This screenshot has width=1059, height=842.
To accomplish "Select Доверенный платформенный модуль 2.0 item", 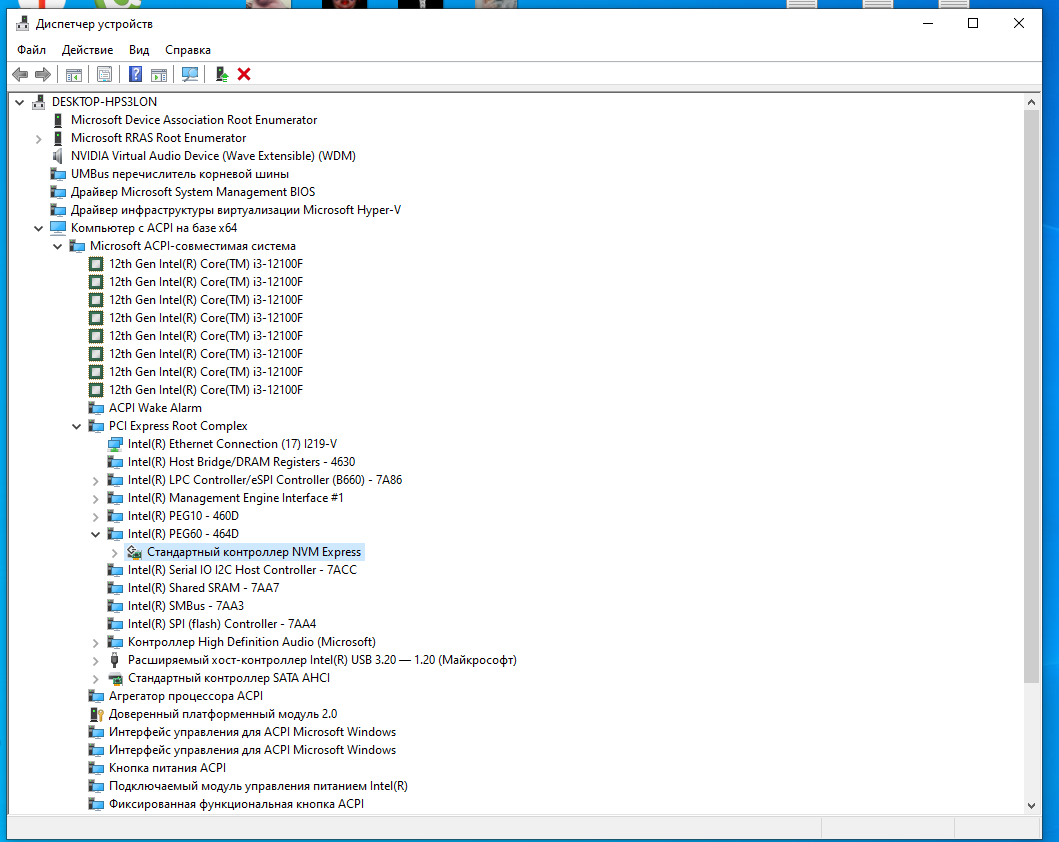I will [x=222, y=714].
